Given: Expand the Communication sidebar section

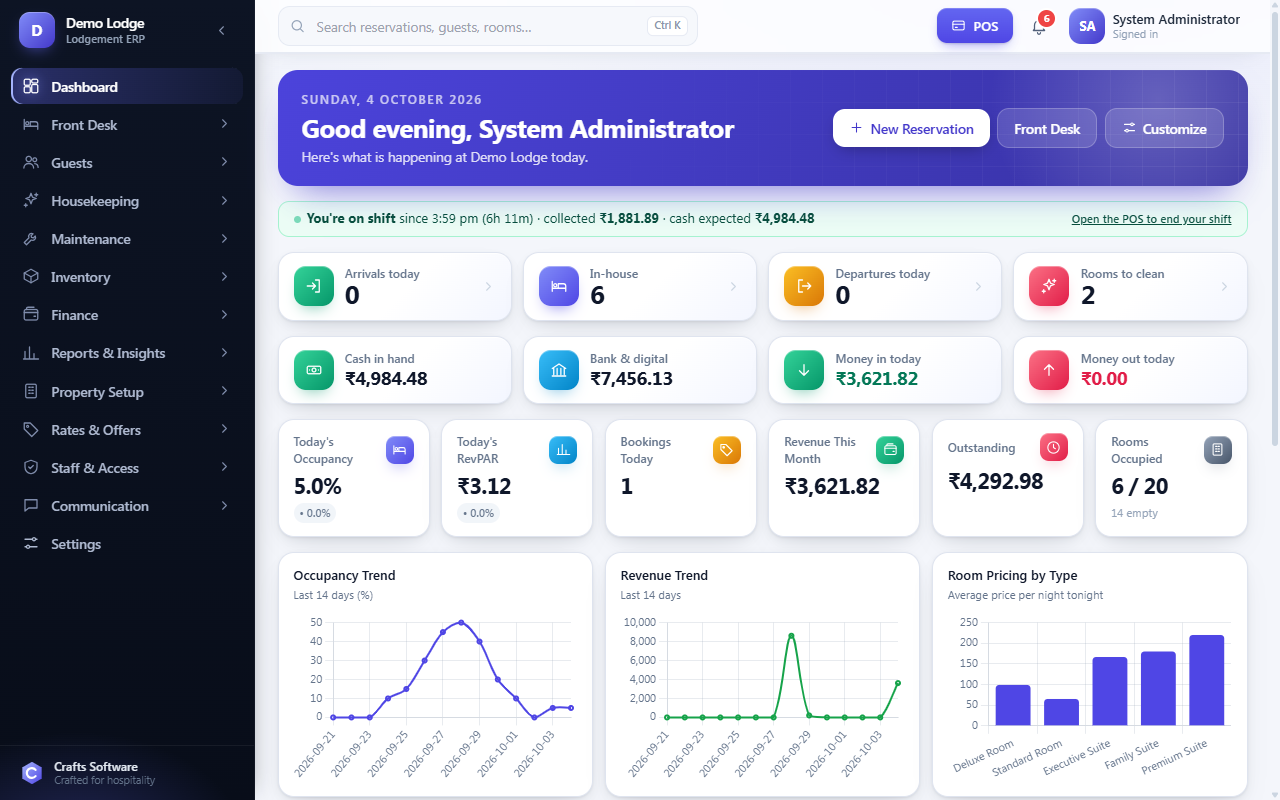Looking at the screenshot, I should [x=127, y=506].
